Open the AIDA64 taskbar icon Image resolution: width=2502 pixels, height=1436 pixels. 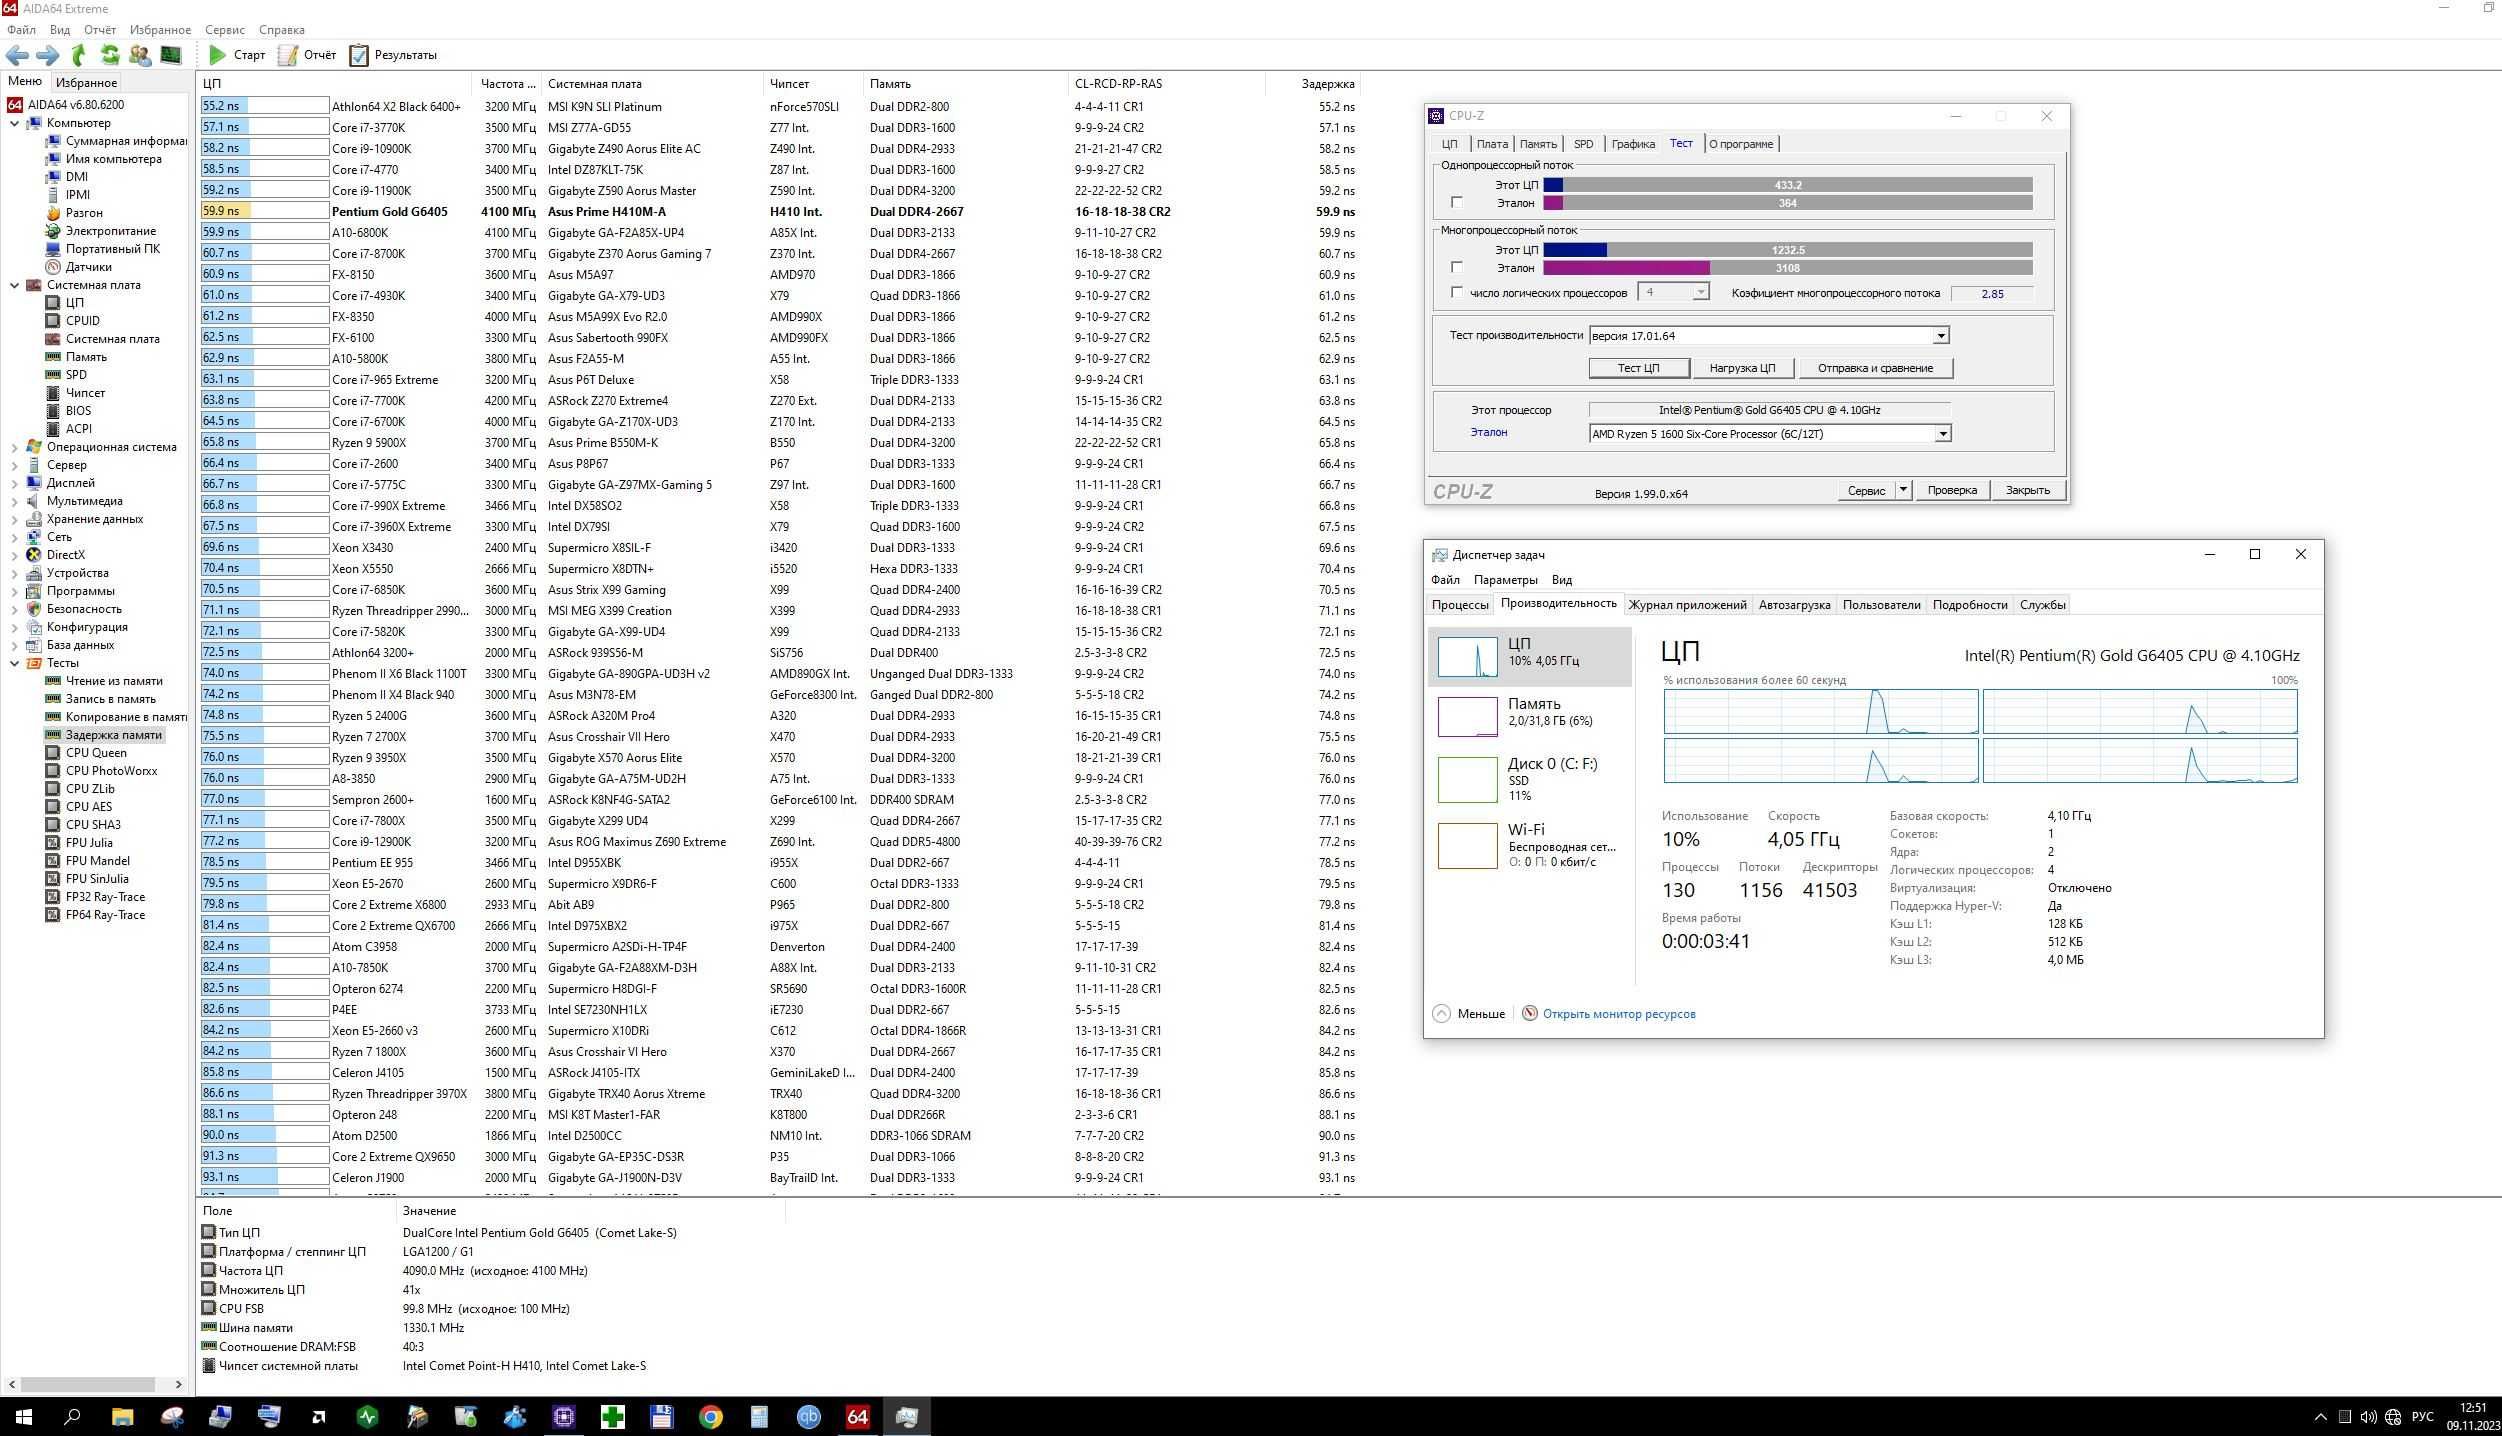[x=857, y=1417]
